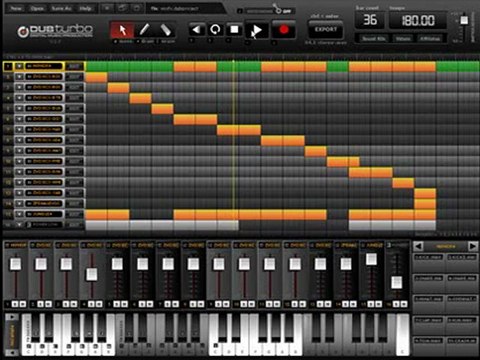Expand the dropdown arrow on track 4
This screenshot has height=360, width=480.
click(x=19, y=98)
